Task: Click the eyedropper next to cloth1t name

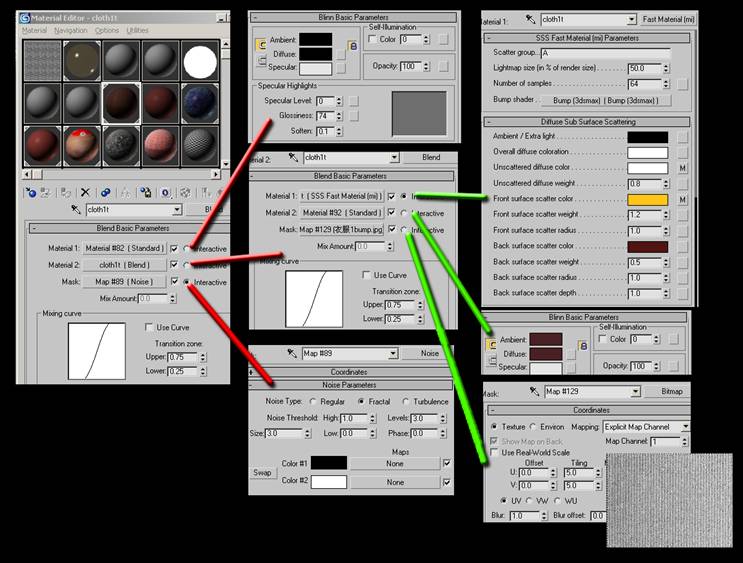Action: (74, 210)
